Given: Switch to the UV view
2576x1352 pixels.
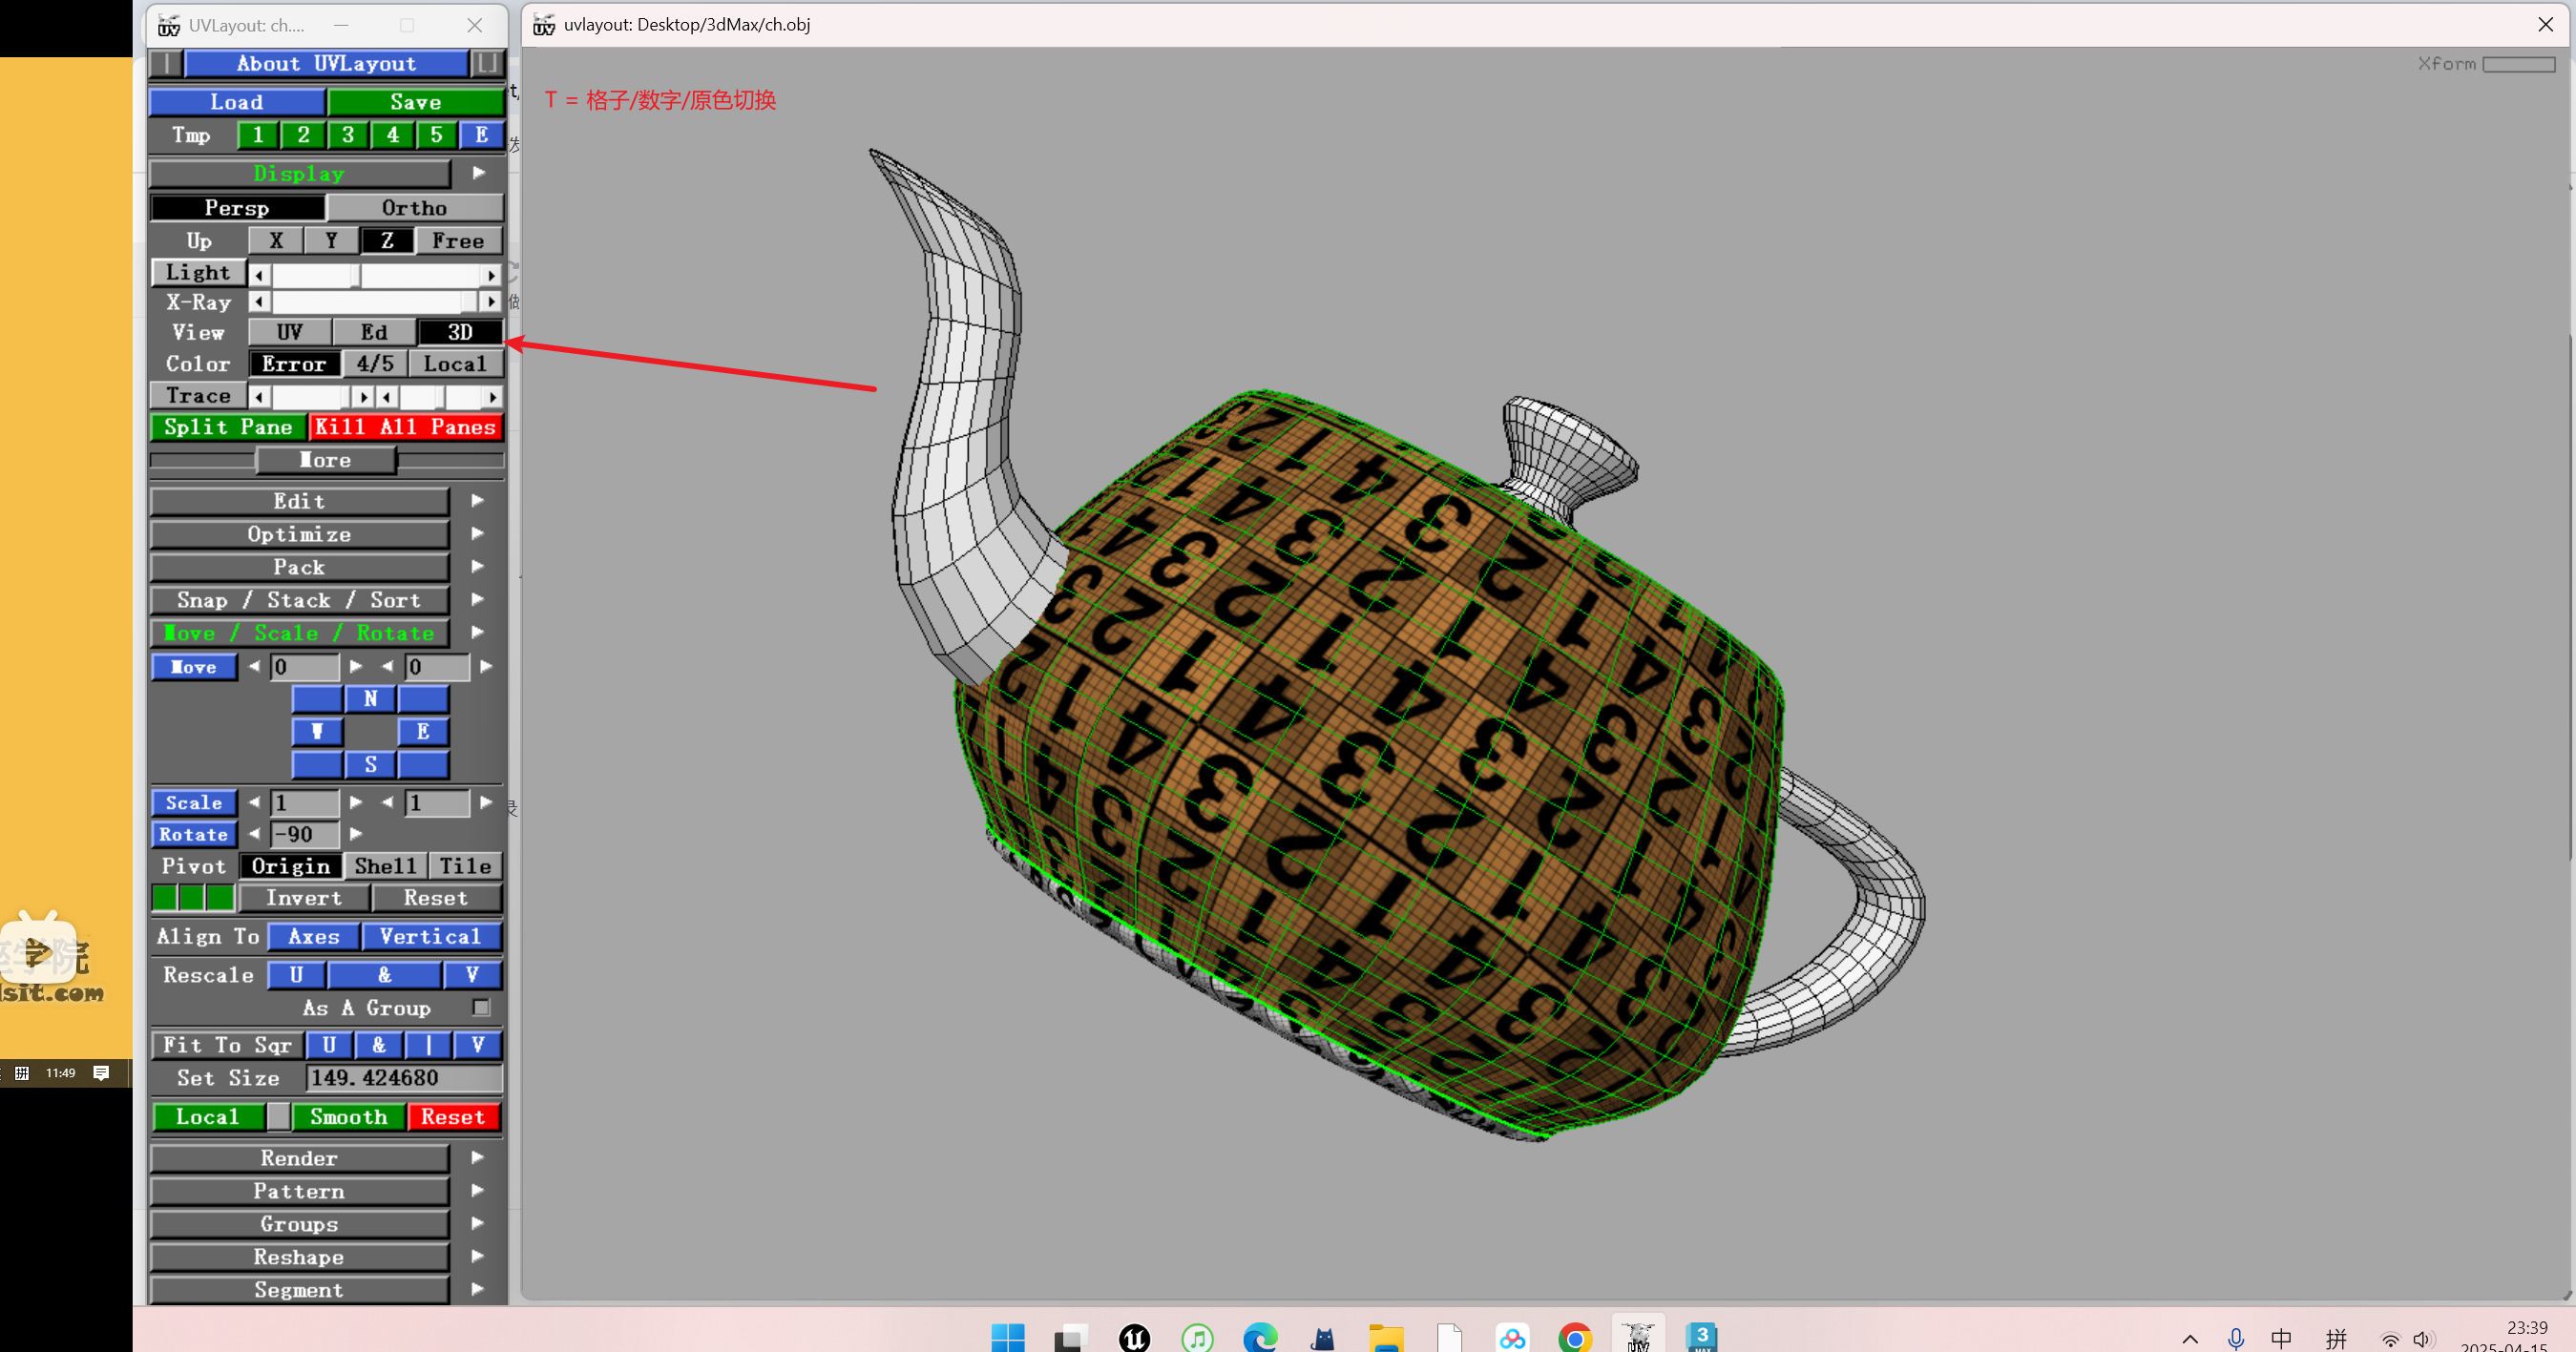Looking at the screenshot, I should (289, 332).
